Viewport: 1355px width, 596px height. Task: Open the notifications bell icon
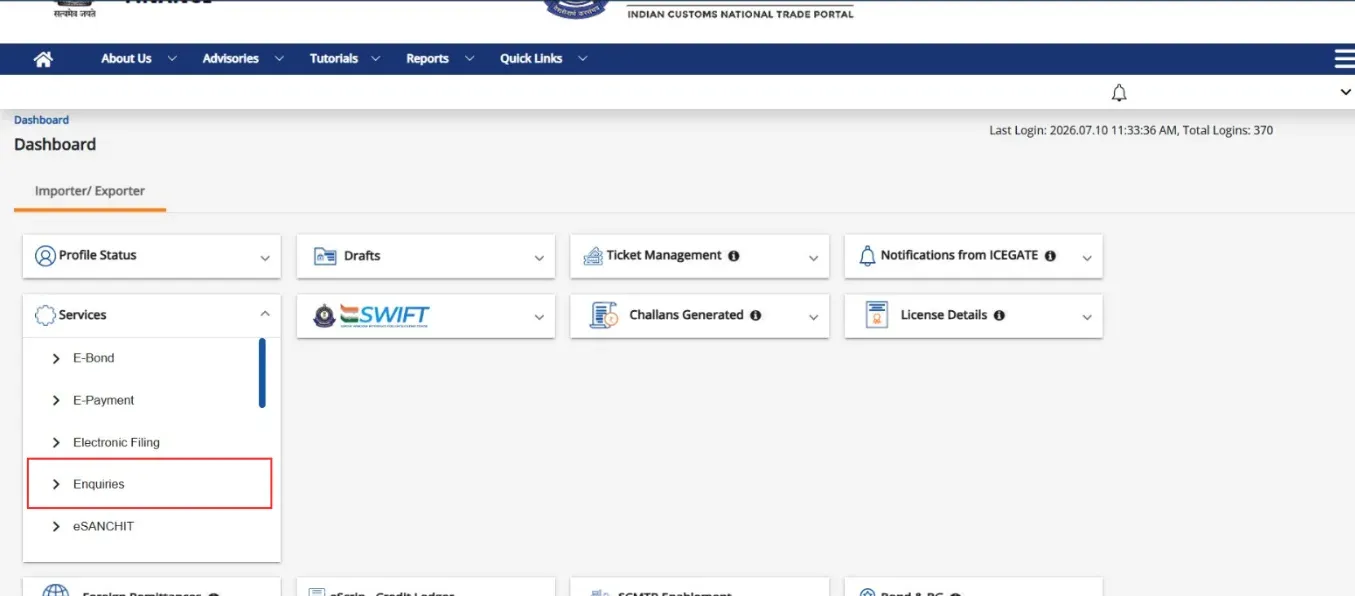[x=1119, y=93]
